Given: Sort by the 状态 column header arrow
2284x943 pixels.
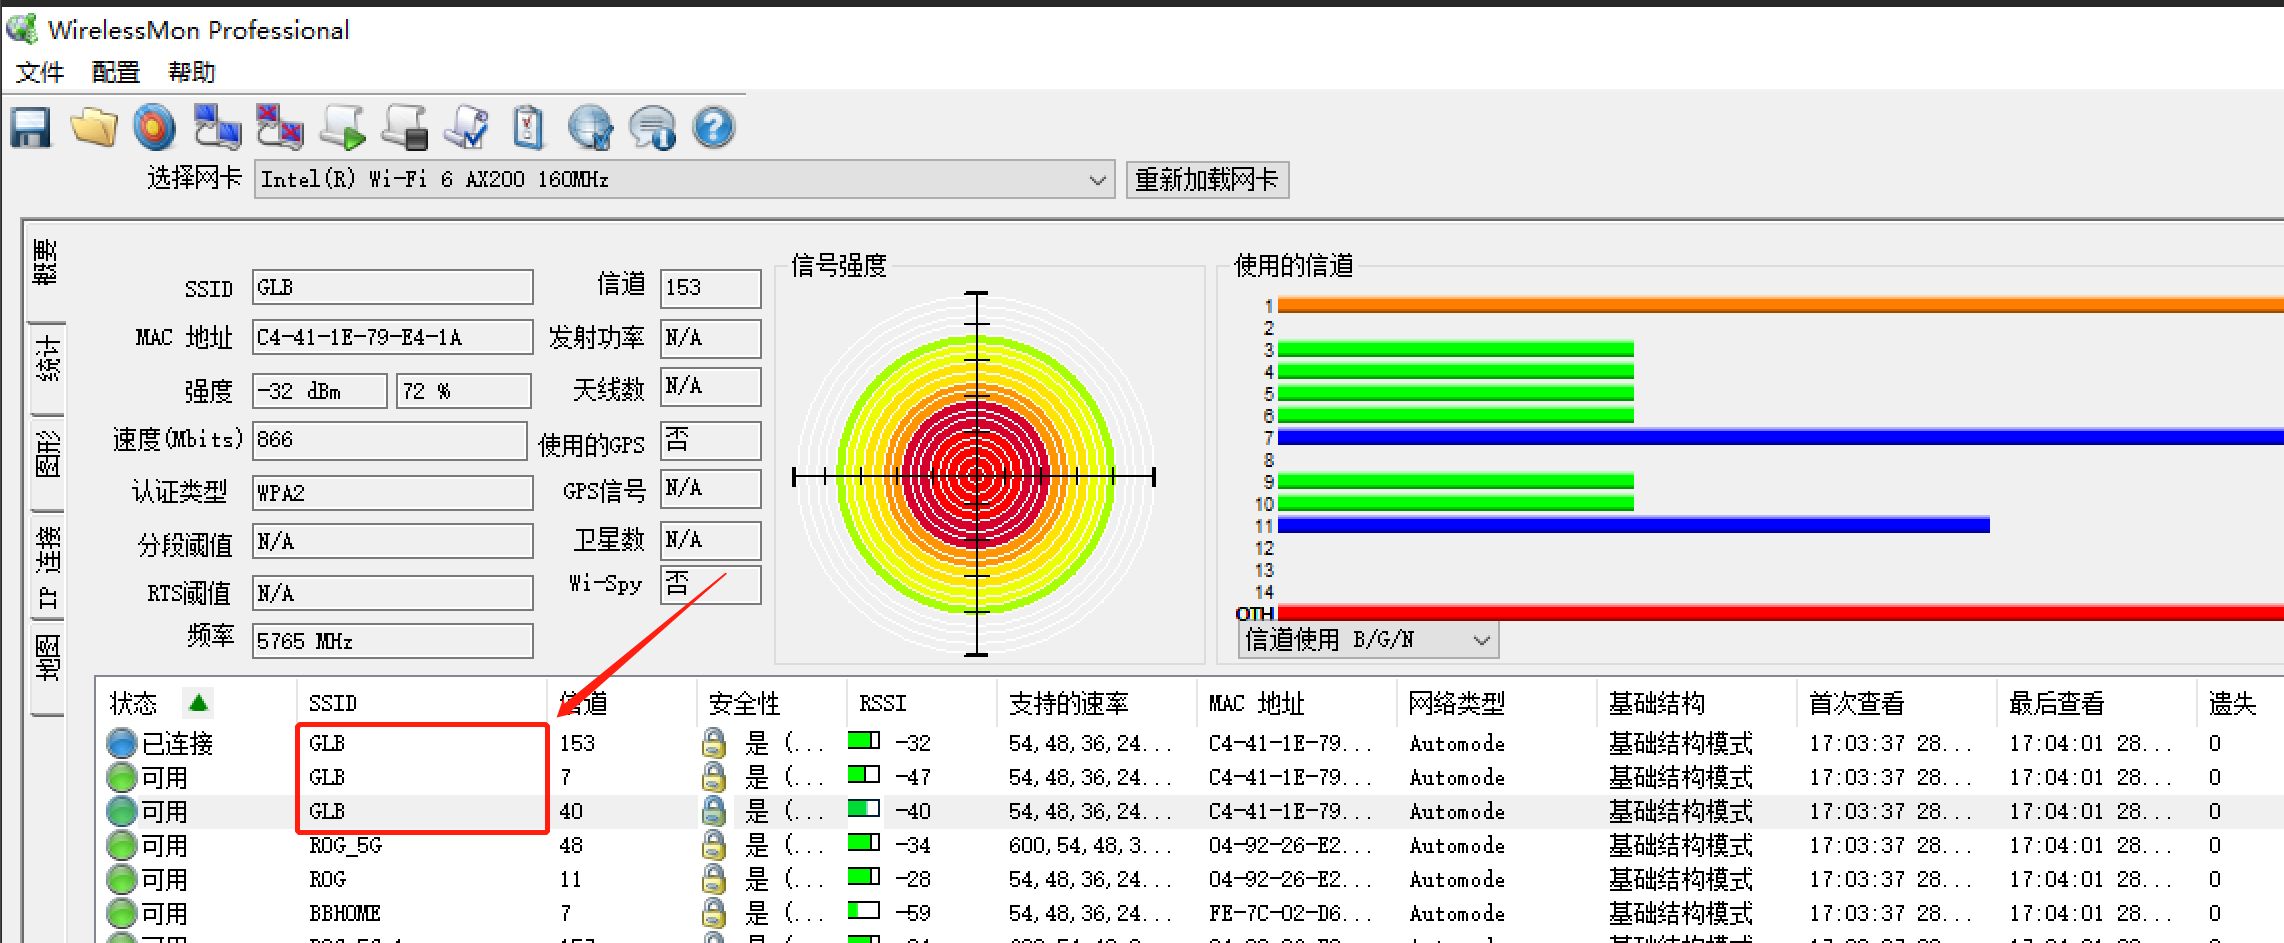Looking at the screenshot, I should 198,703.
